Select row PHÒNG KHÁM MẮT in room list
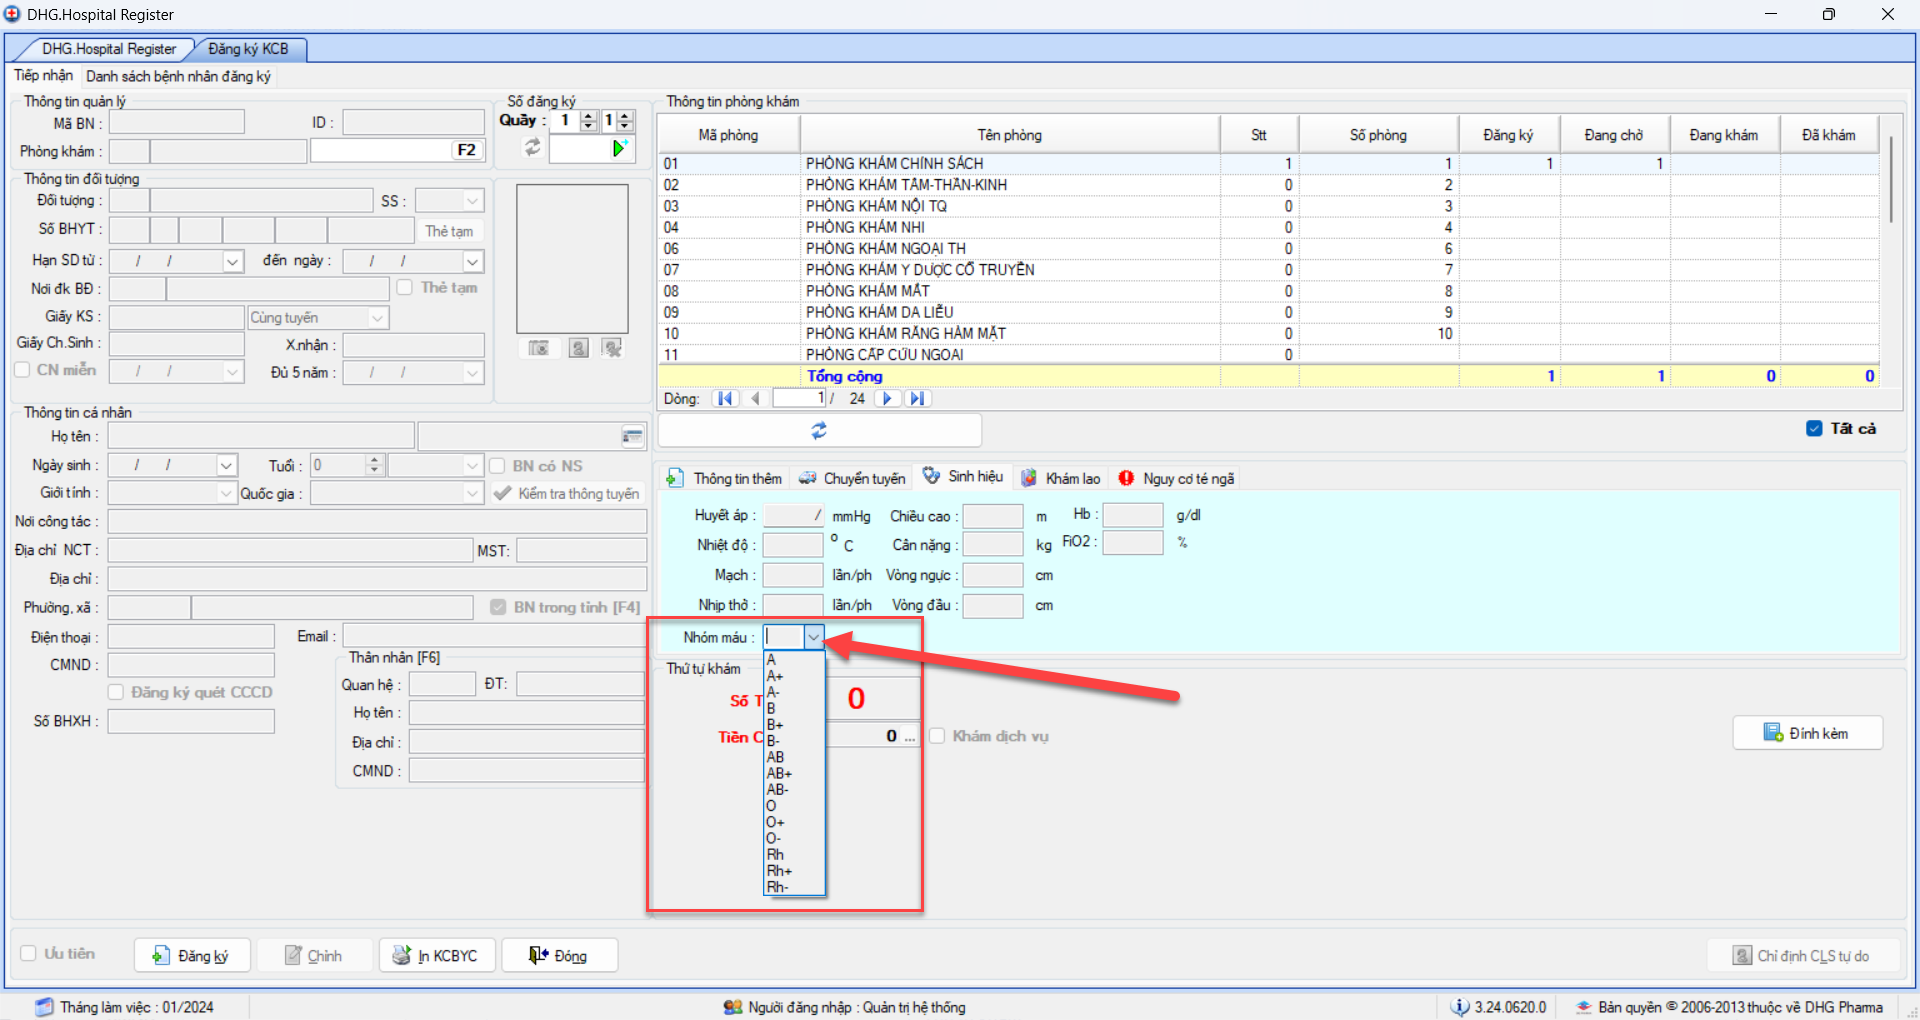 [x=1268, y=291]
